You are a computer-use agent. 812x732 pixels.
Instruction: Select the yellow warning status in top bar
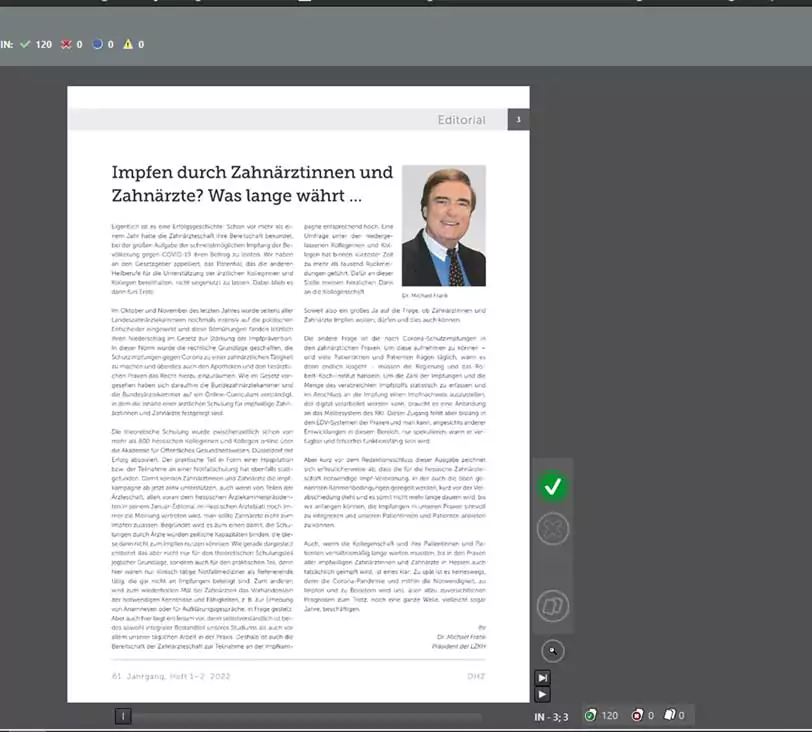[x=134, y=45]
